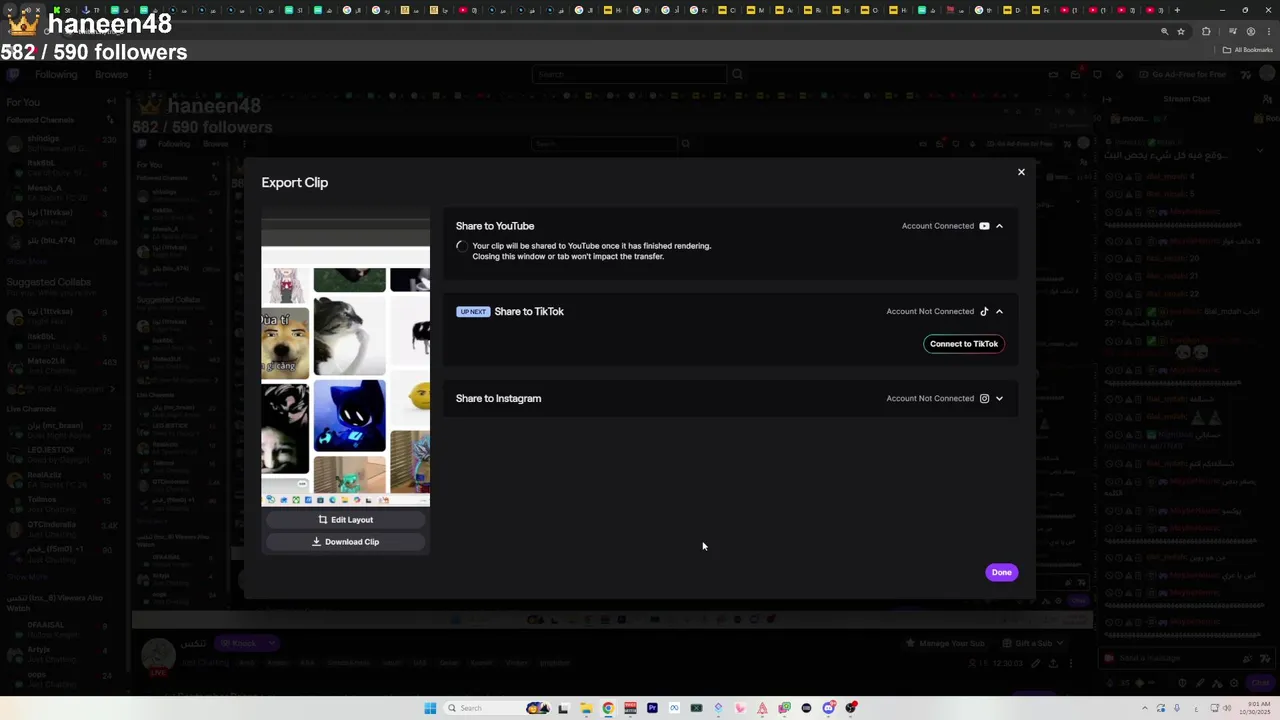
Task: Open the Windows Start menu
Action: pos(430,708)
